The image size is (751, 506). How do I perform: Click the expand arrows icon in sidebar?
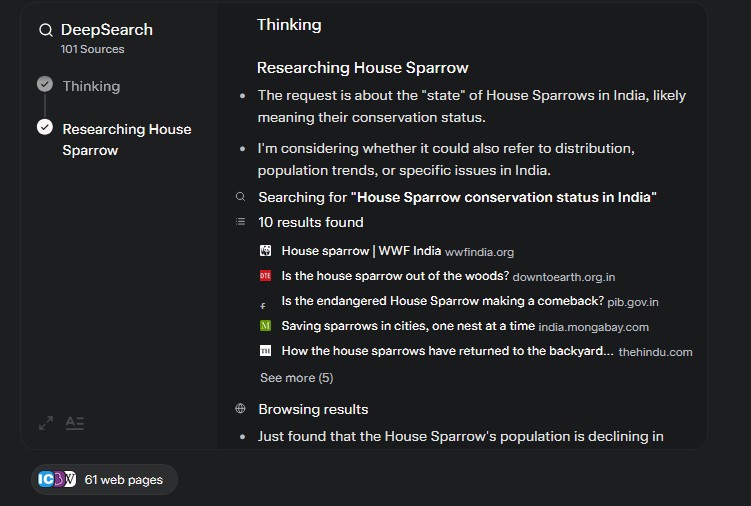click(46, 423)
